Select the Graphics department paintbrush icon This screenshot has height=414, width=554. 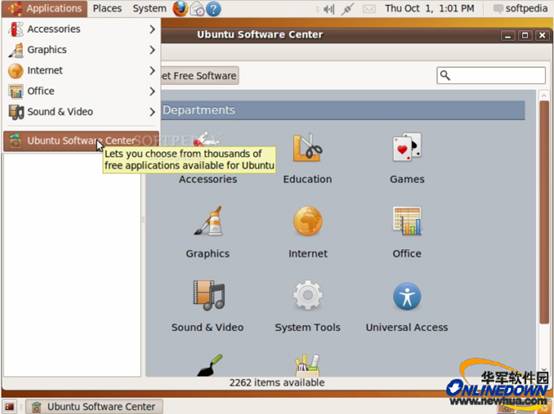[x=208, y=221]
